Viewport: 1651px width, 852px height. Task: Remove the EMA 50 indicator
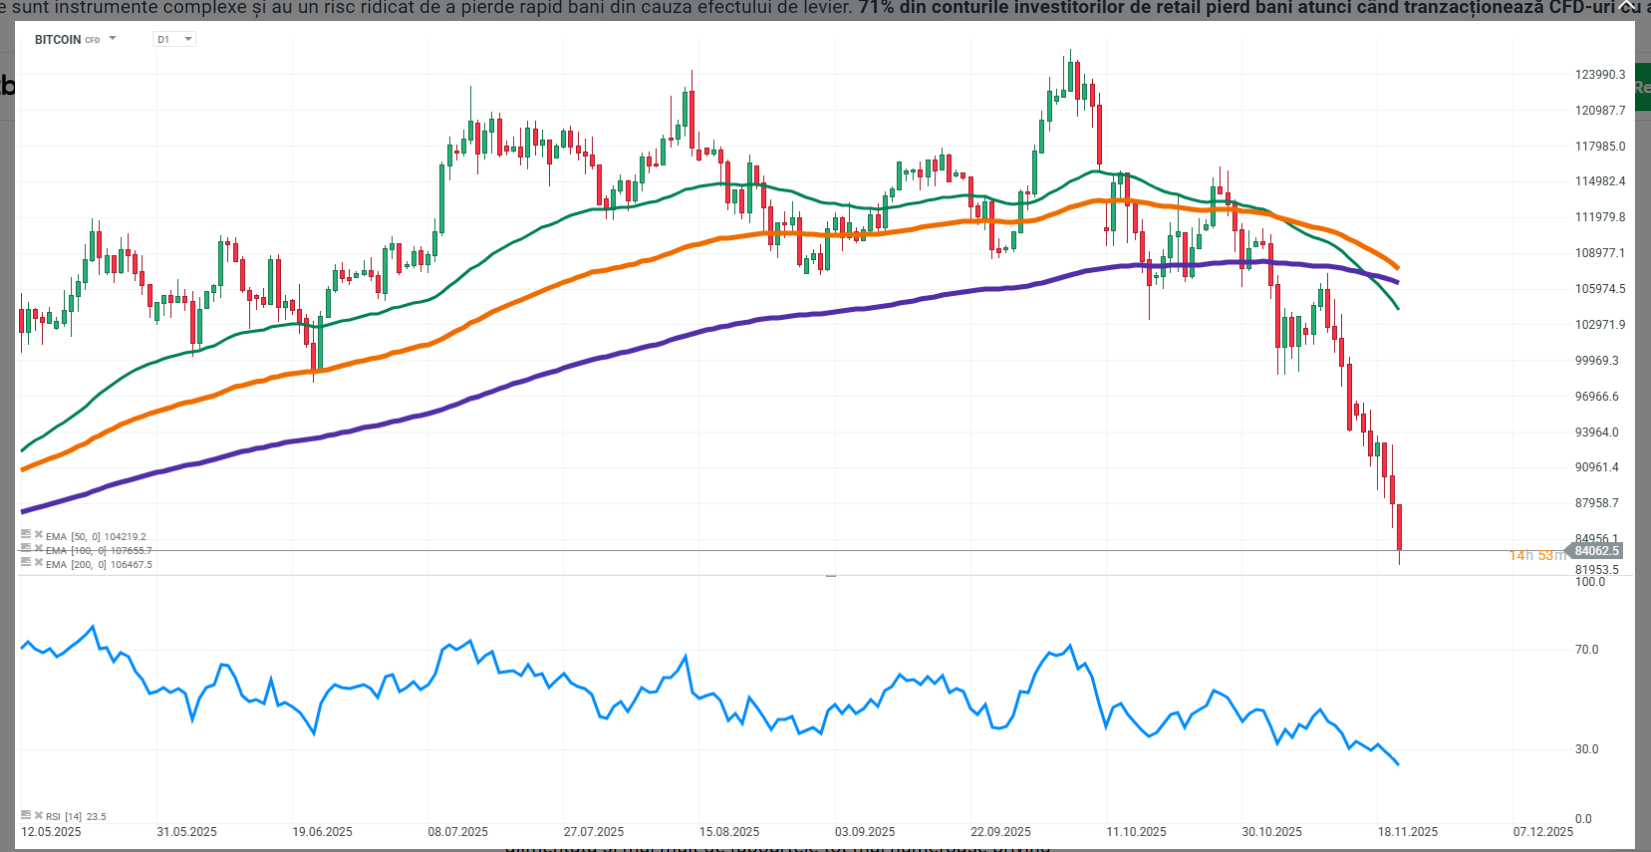(x=38, y=535)
